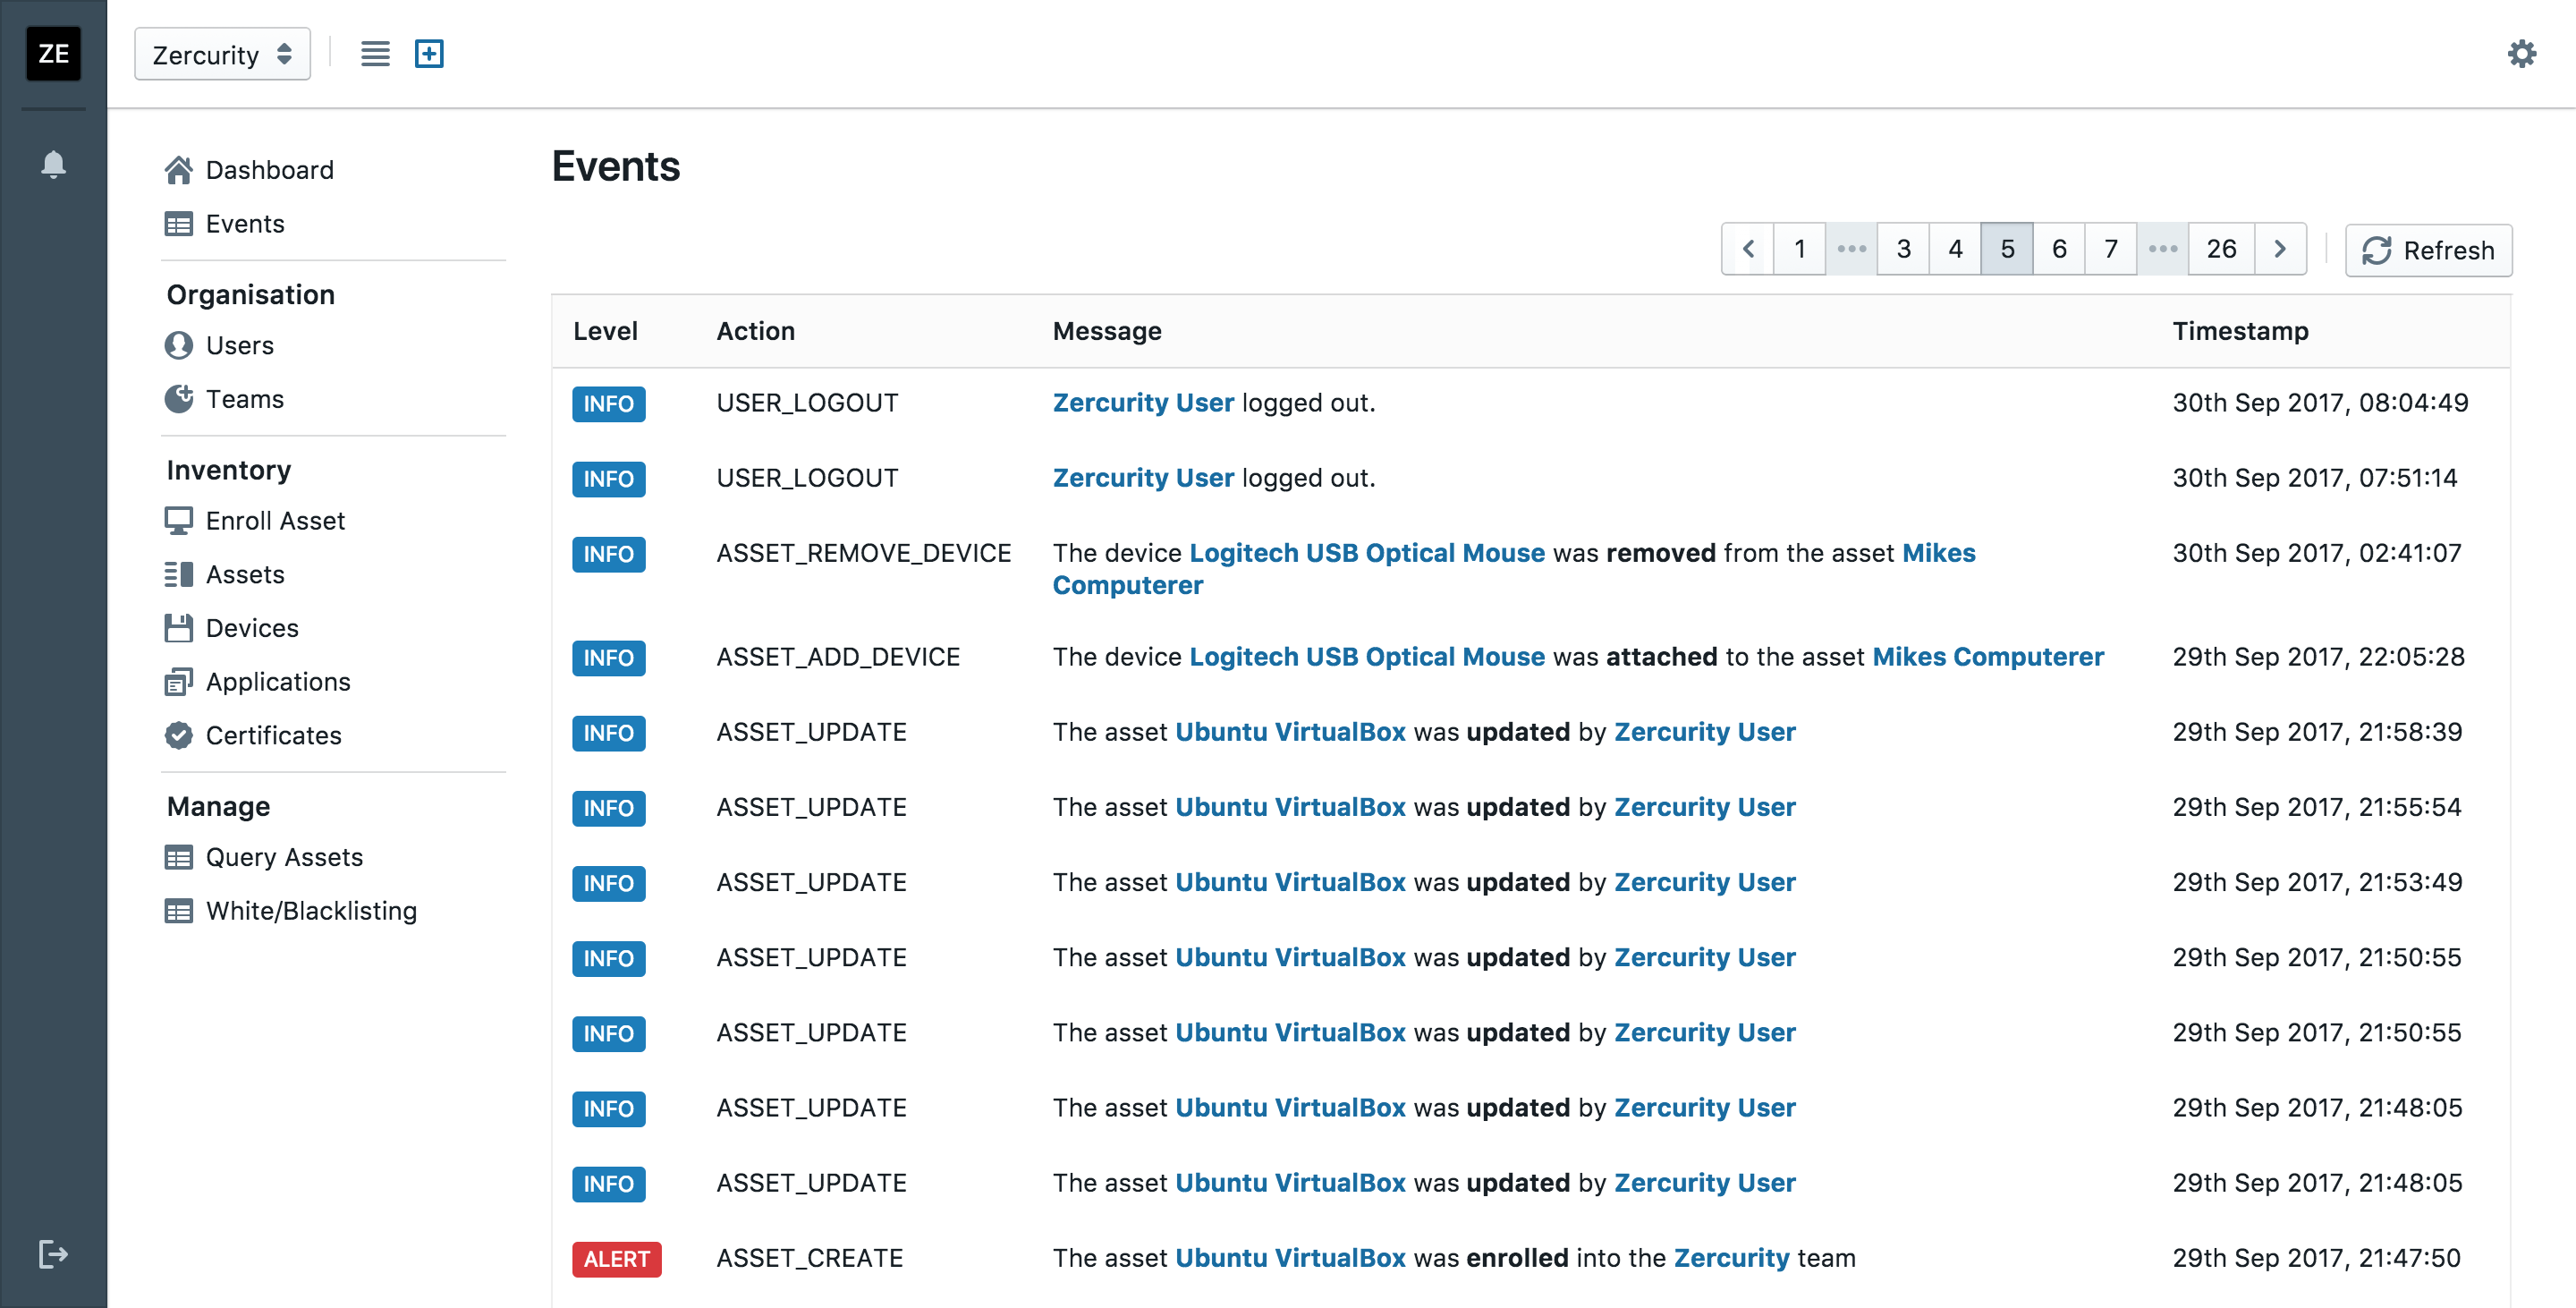Click the notifications bell icon
Image resolution: width=2576 pixels, height=1308 pixels.
[x=53, y=163]
